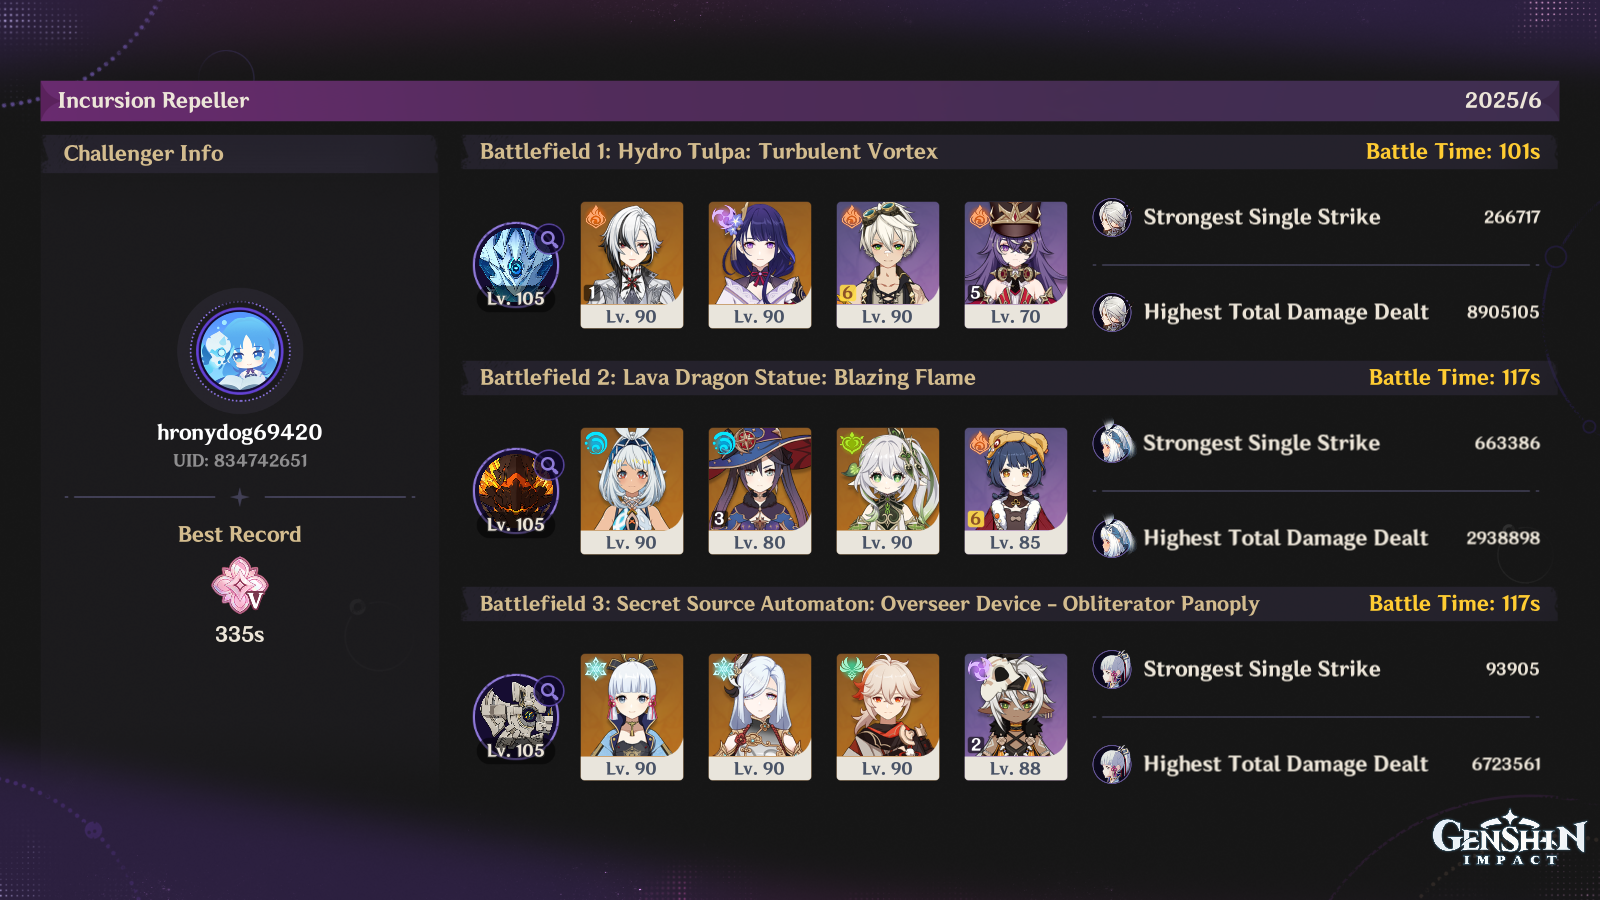Click the Battlefield 3 Strongest Single Strike avatar
Screen dimensions: 1600x900
point(1112,669)
